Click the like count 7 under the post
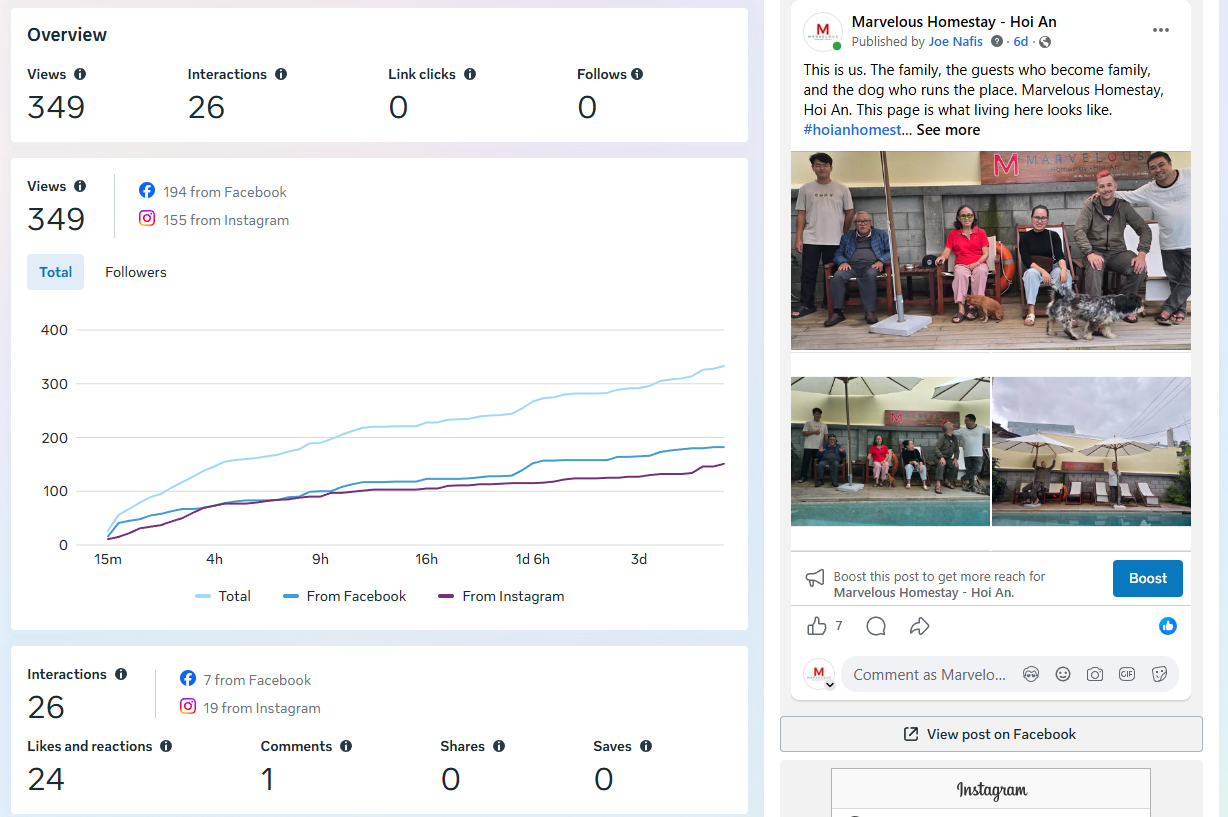The image size is (1228, 817). point(839,626)
